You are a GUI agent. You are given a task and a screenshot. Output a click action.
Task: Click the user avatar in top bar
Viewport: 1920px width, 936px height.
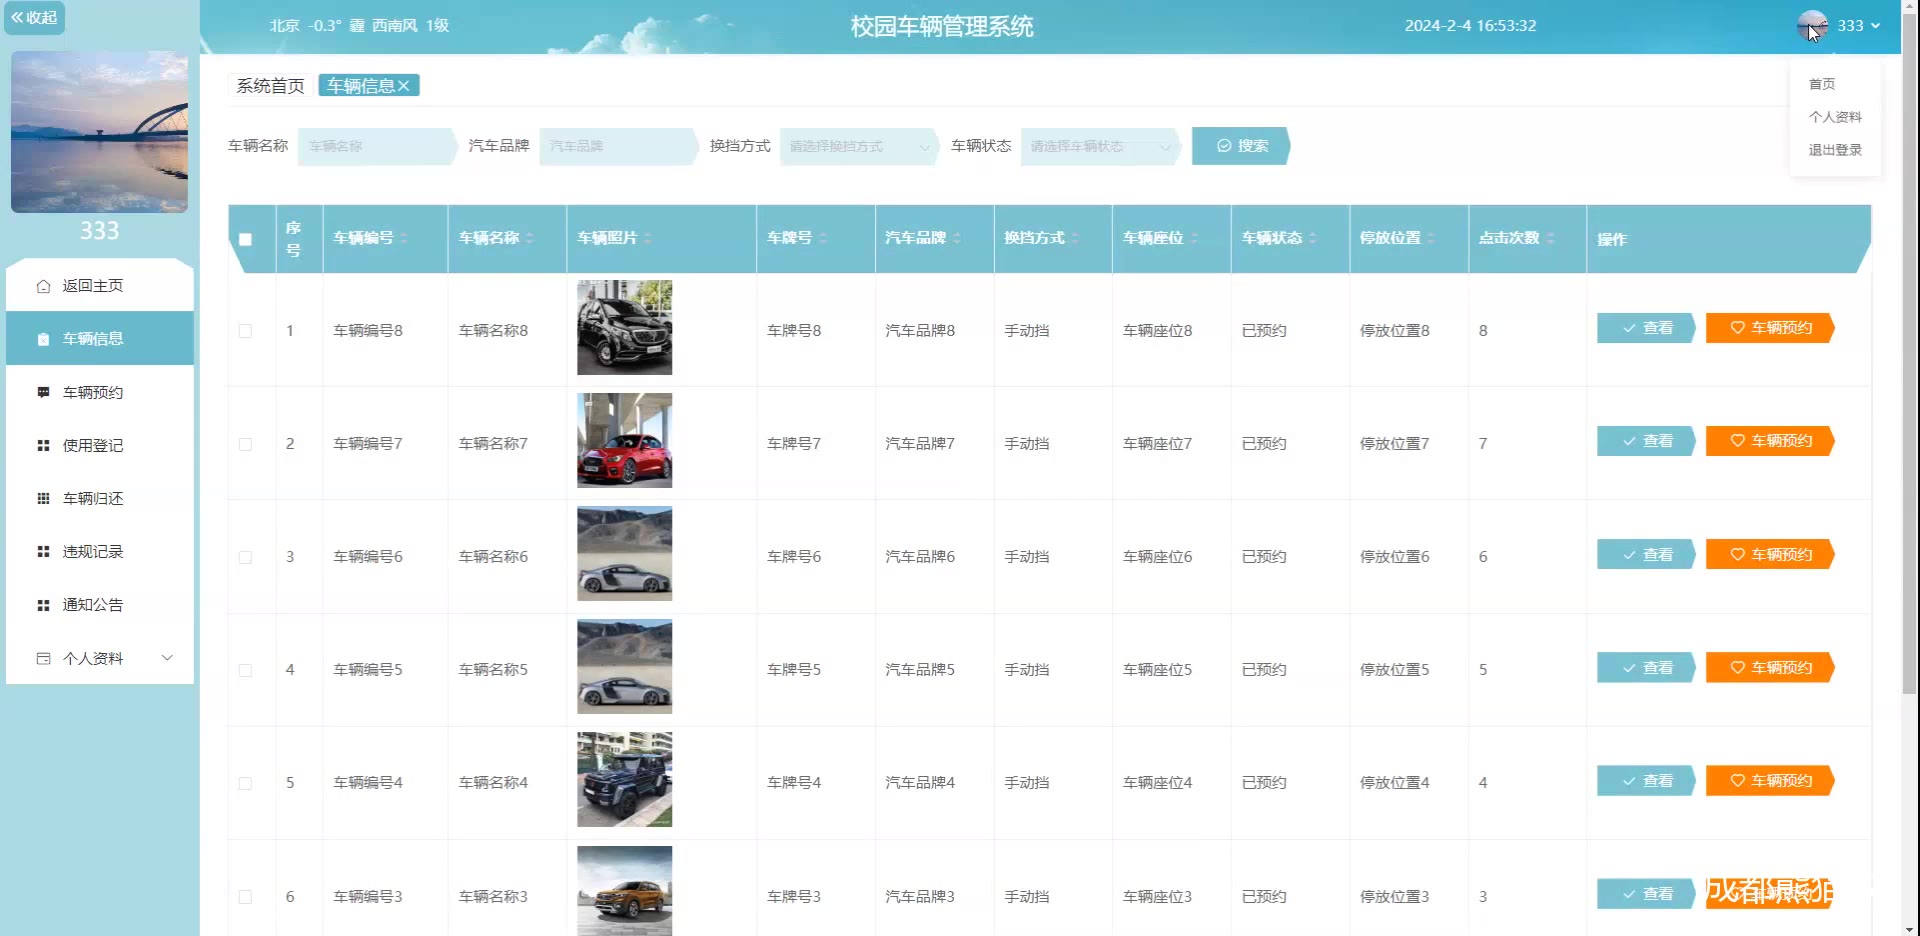(1811, 26)
